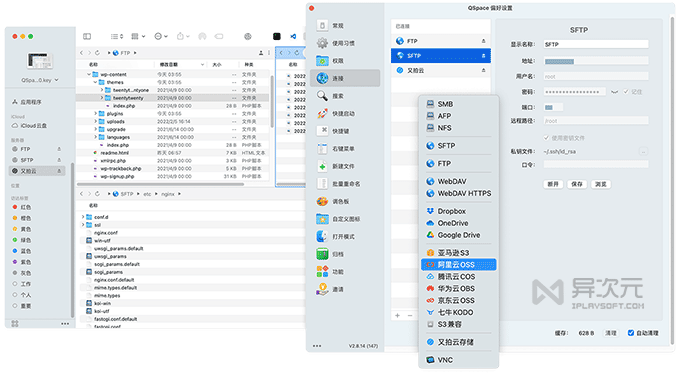Open the 权限 permissions preferences pane
This screenshot has width=680, height=383.
coord(345,61)
